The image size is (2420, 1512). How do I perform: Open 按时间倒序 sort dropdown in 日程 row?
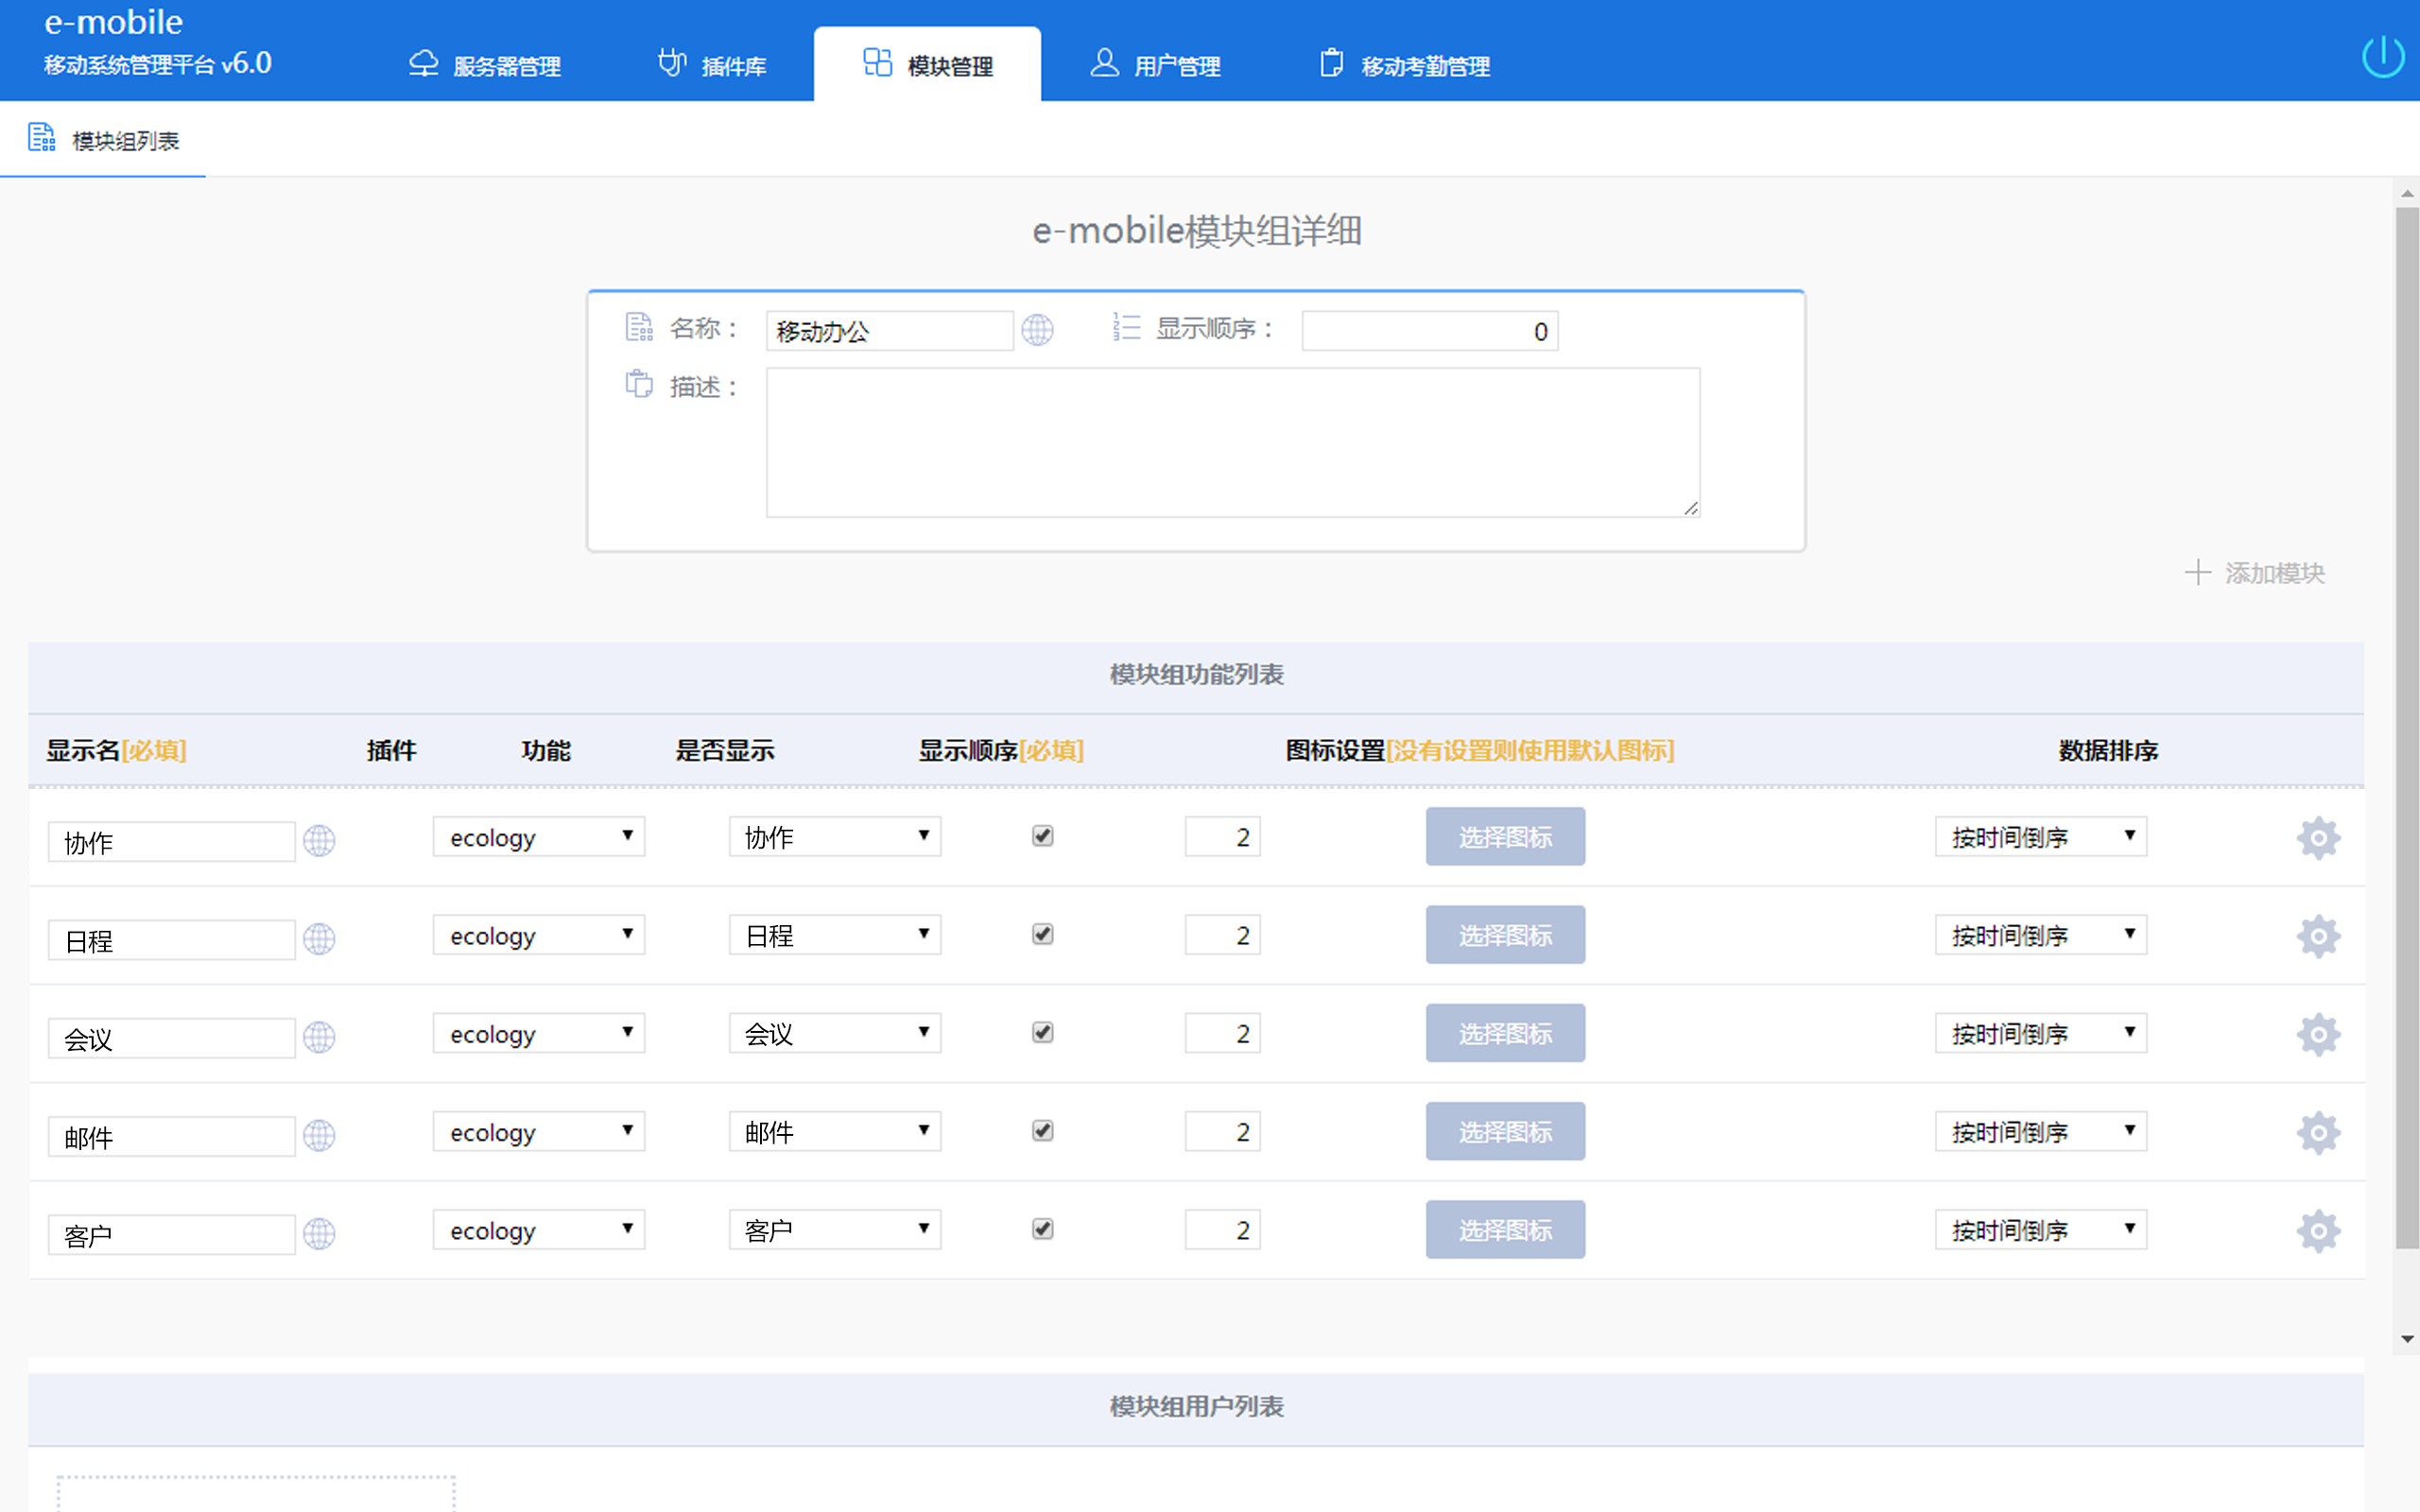[x=2041, y=935]
